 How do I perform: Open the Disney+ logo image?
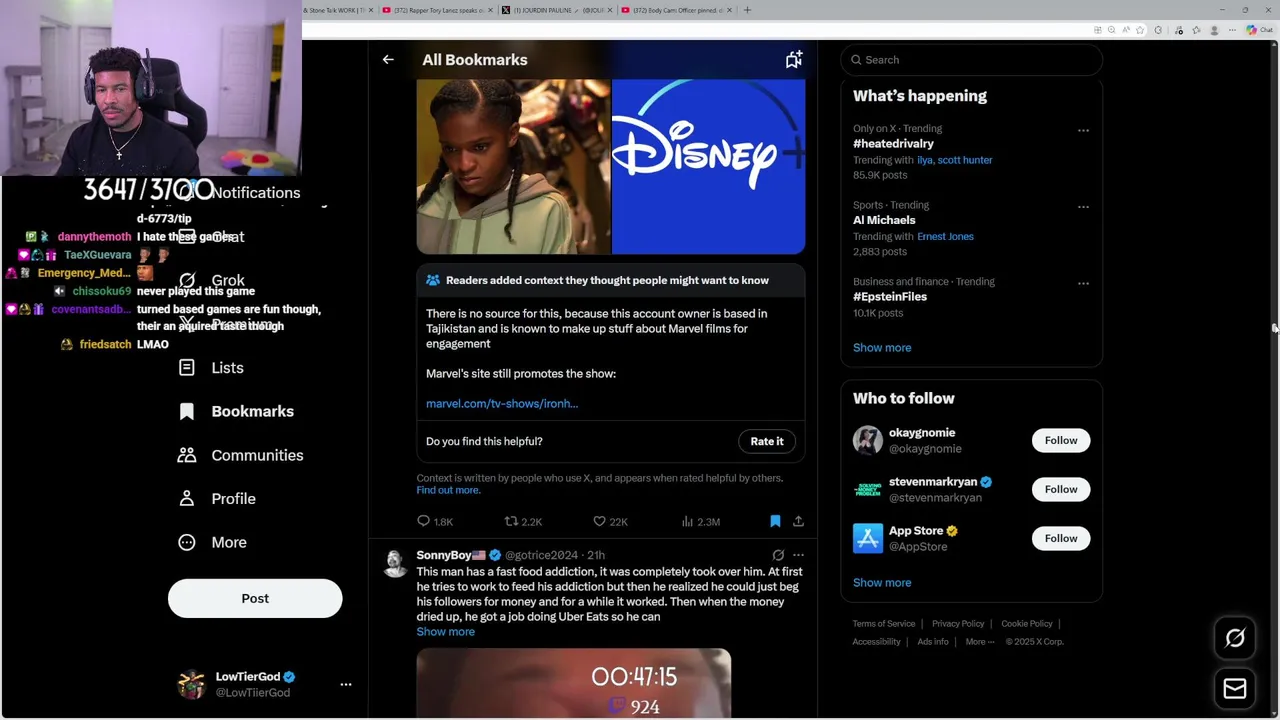tap(709, 167)
